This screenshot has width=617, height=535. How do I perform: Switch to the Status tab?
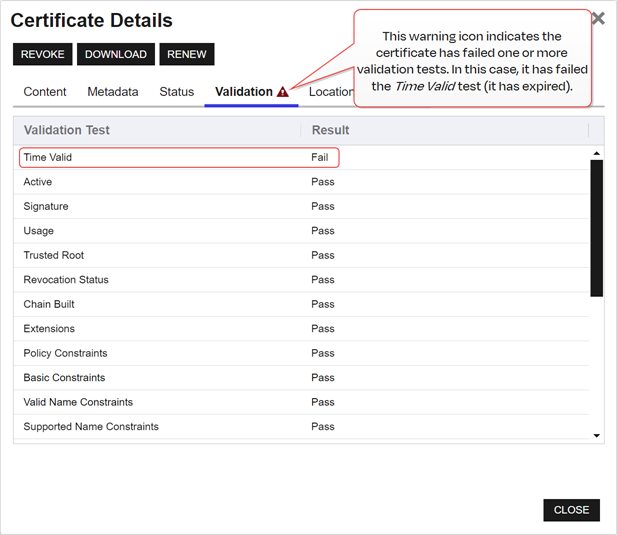pos(177,92)
